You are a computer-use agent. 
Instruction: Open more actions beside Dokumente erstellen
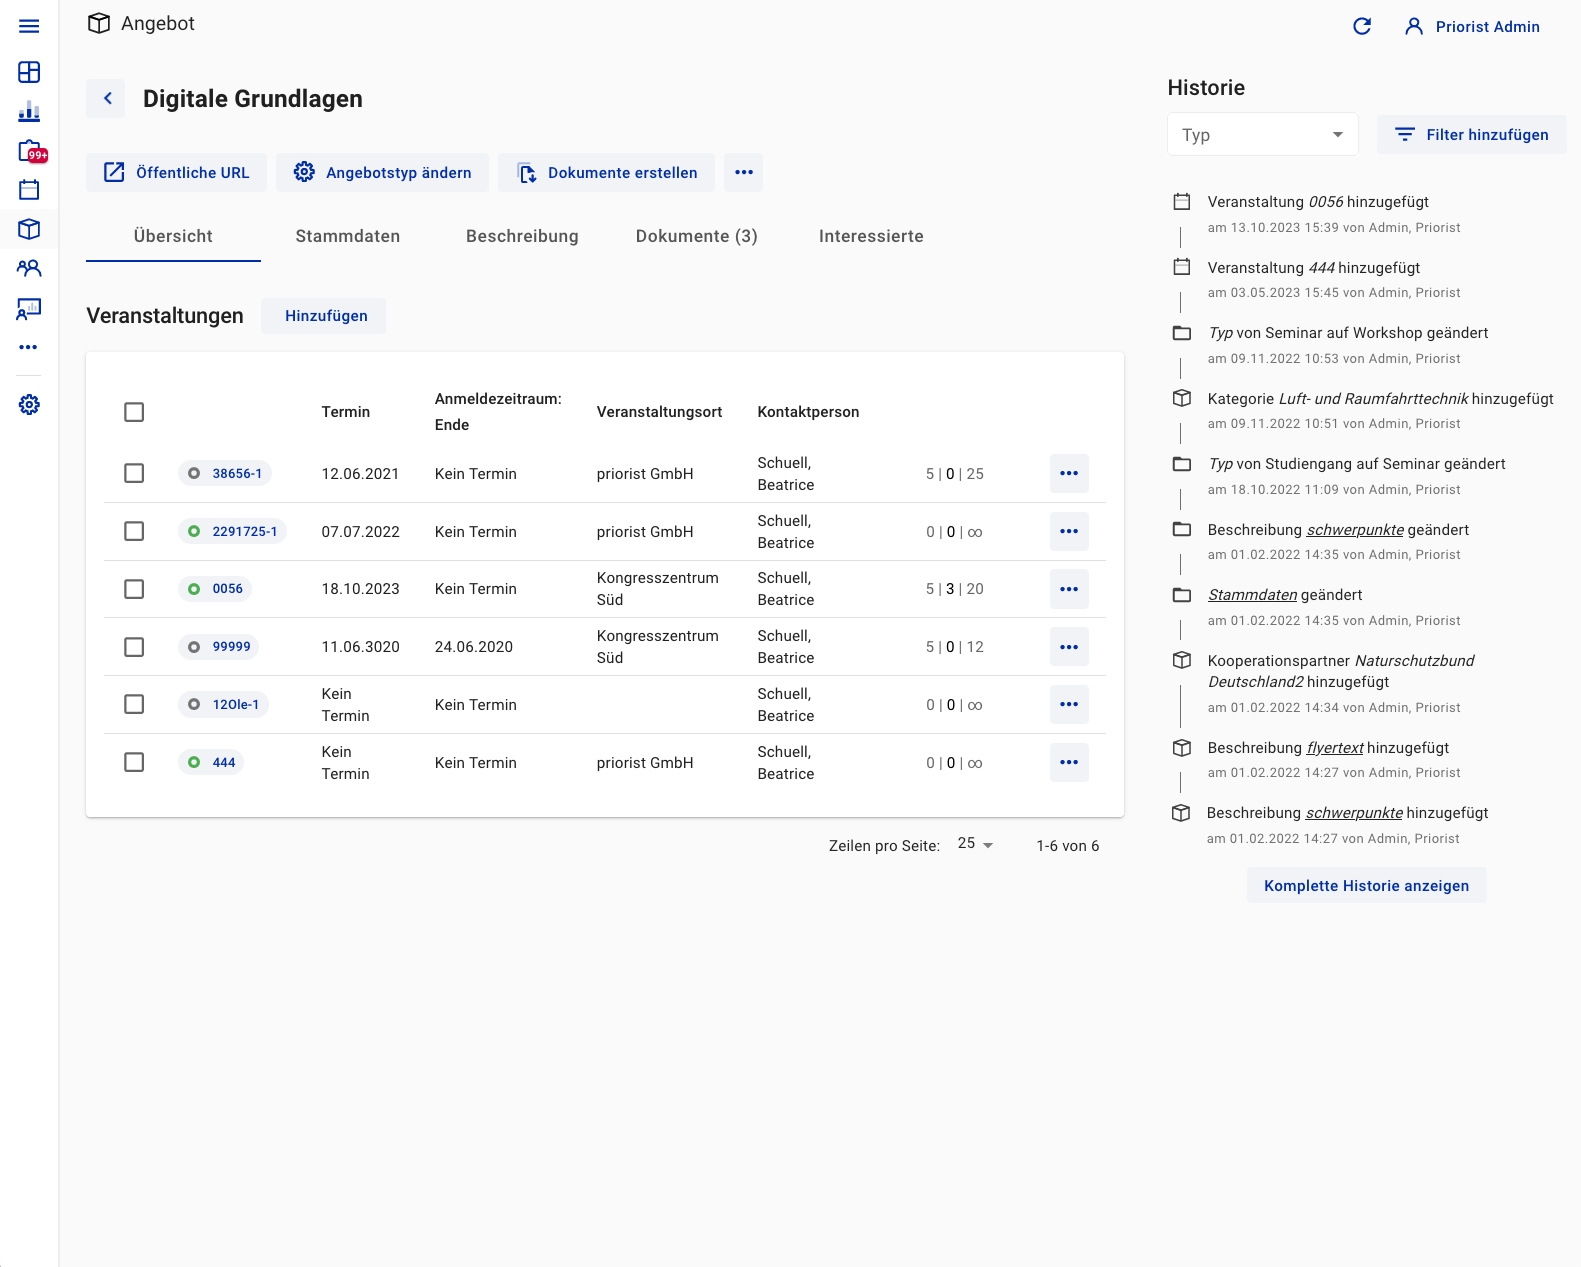(743, 173)
